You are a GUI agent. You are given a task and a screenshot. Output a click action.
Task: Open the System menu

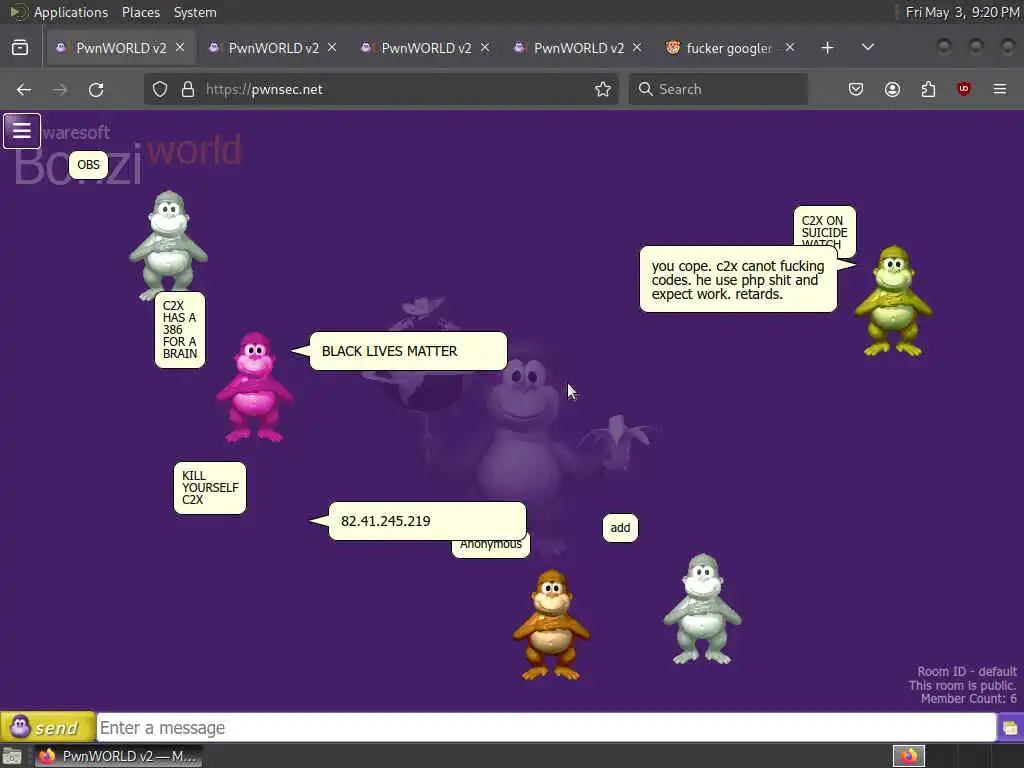pos(195,12)
